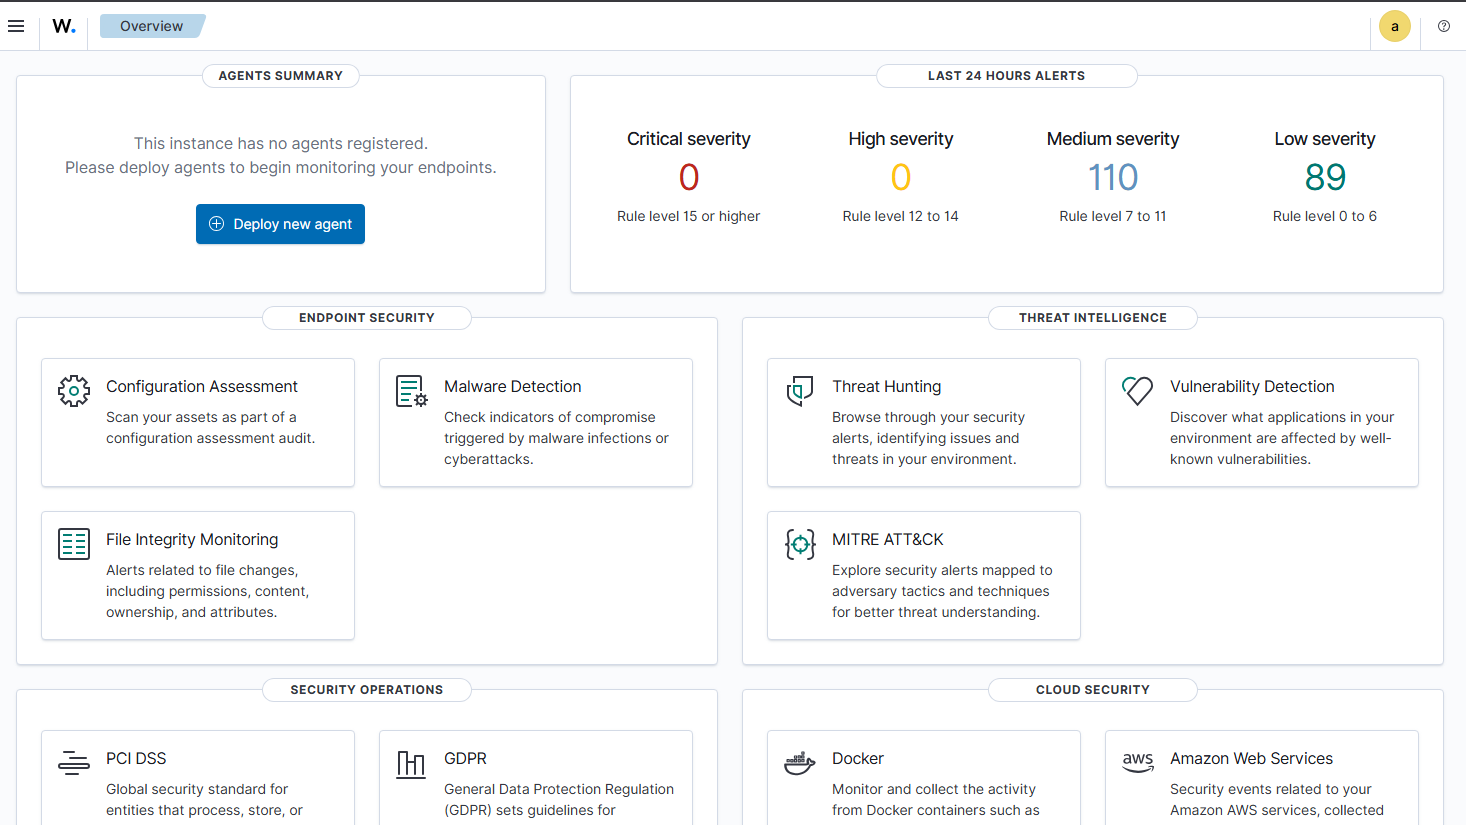Open the File Integrity Monitoring icon
Screen dimensions: 1466x825
tap(74, 544)
